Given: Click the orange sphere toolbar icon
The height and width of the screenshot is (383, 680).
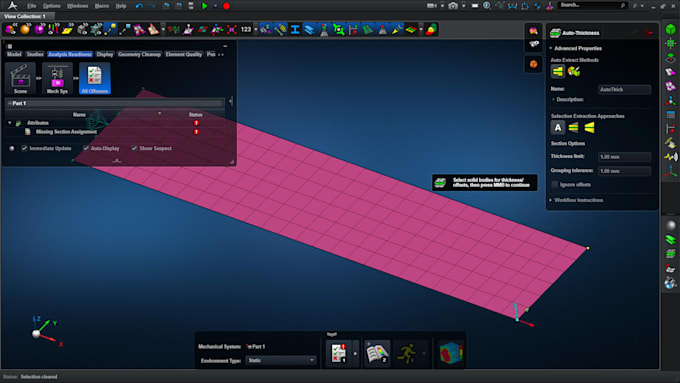Looking at the screenshot, I should coord(25,29).
